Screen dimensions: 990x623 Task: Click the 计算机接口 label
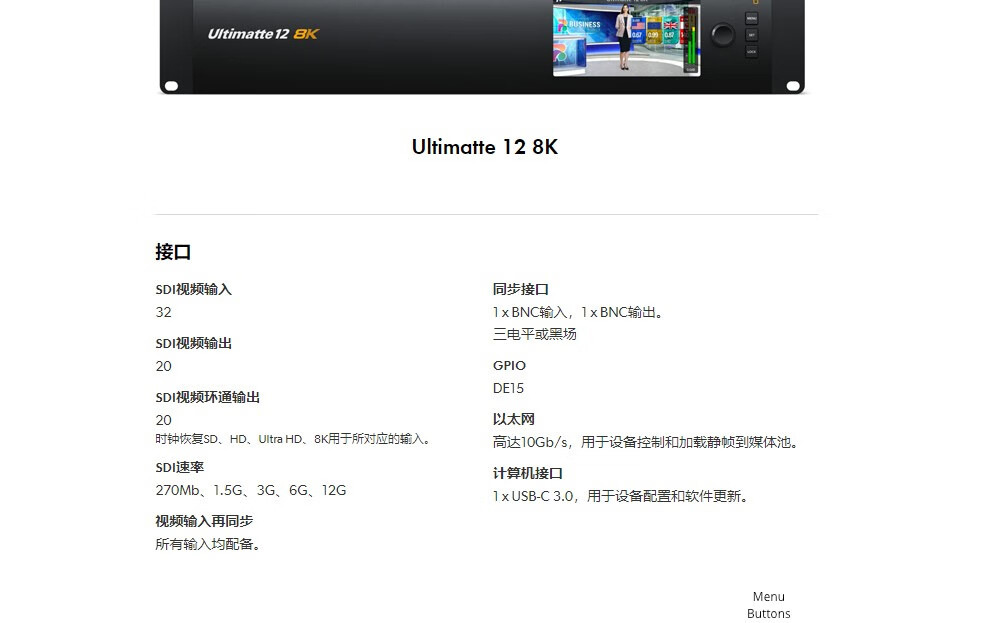528,473
